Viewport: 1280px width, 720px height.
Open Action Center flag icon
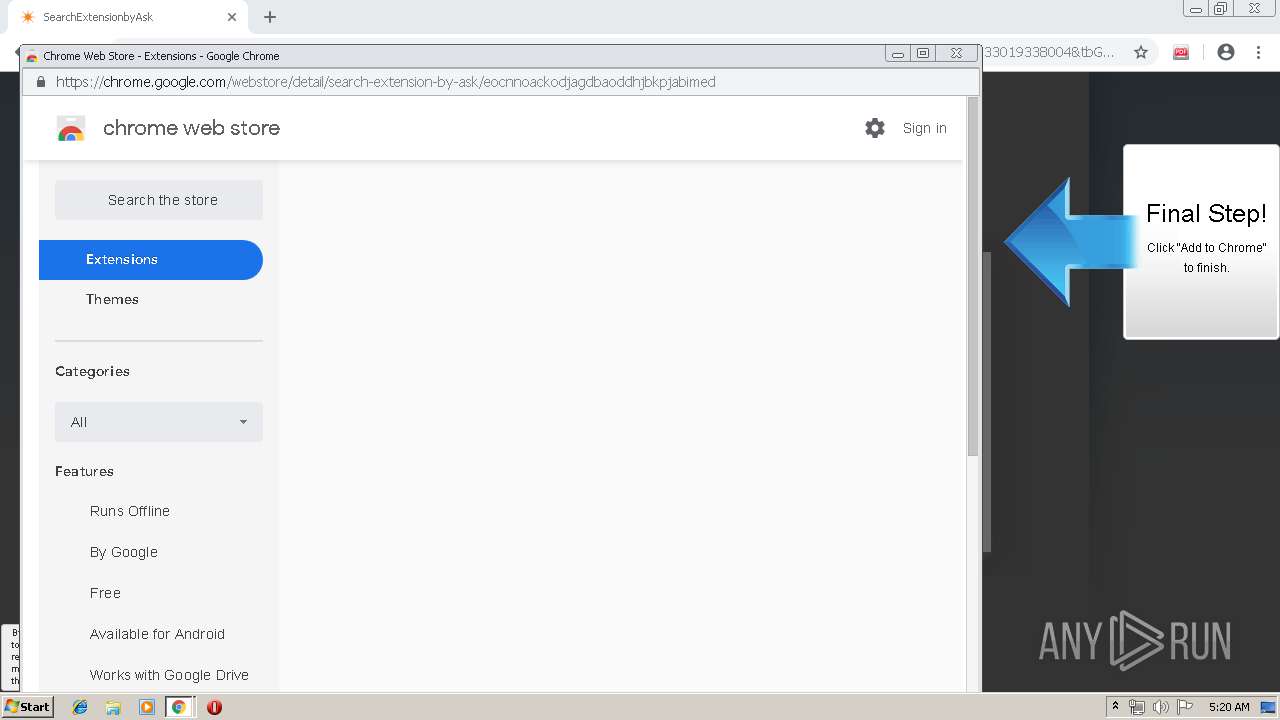coord(1185,707)
